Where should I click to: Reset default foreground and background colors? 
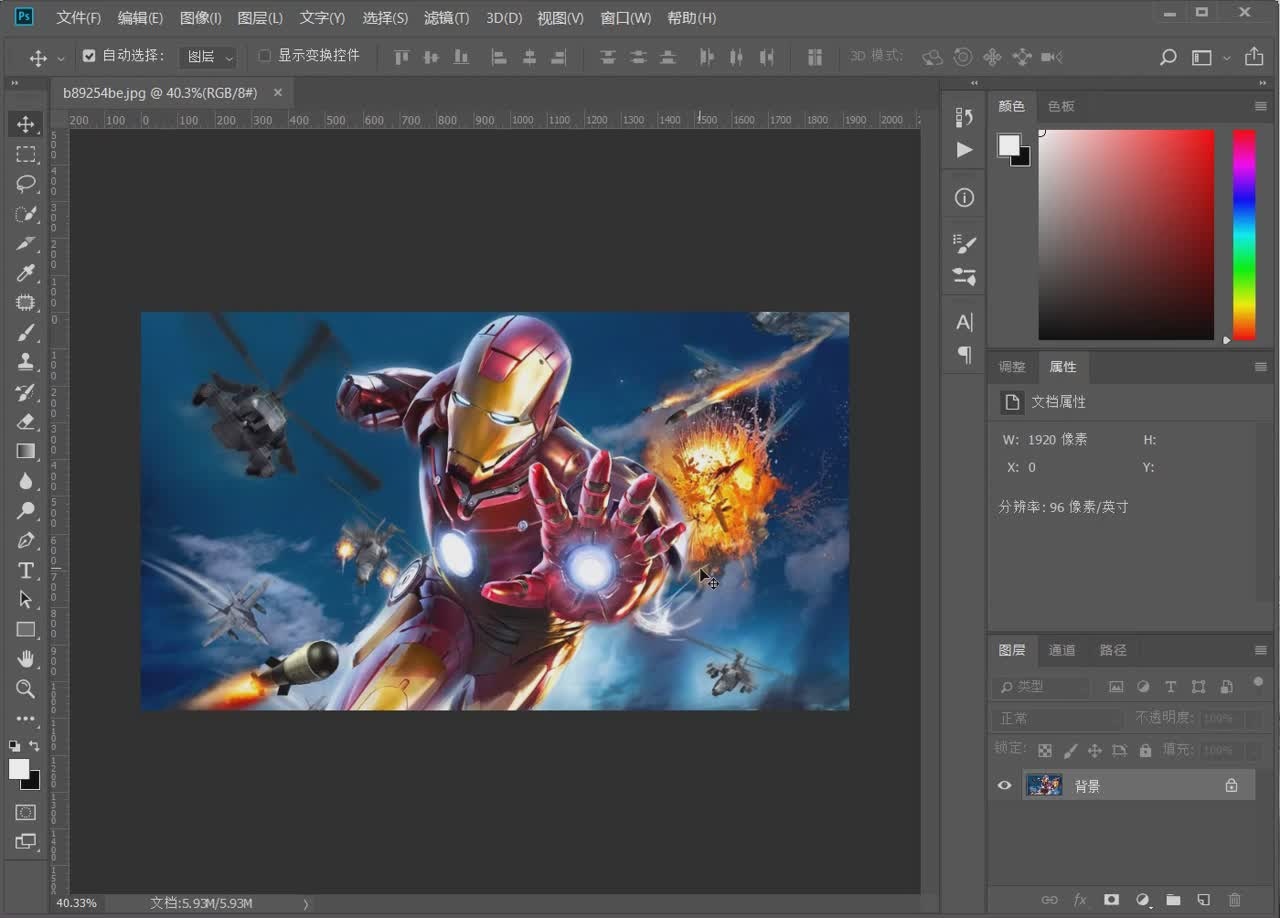coord(14,746)
